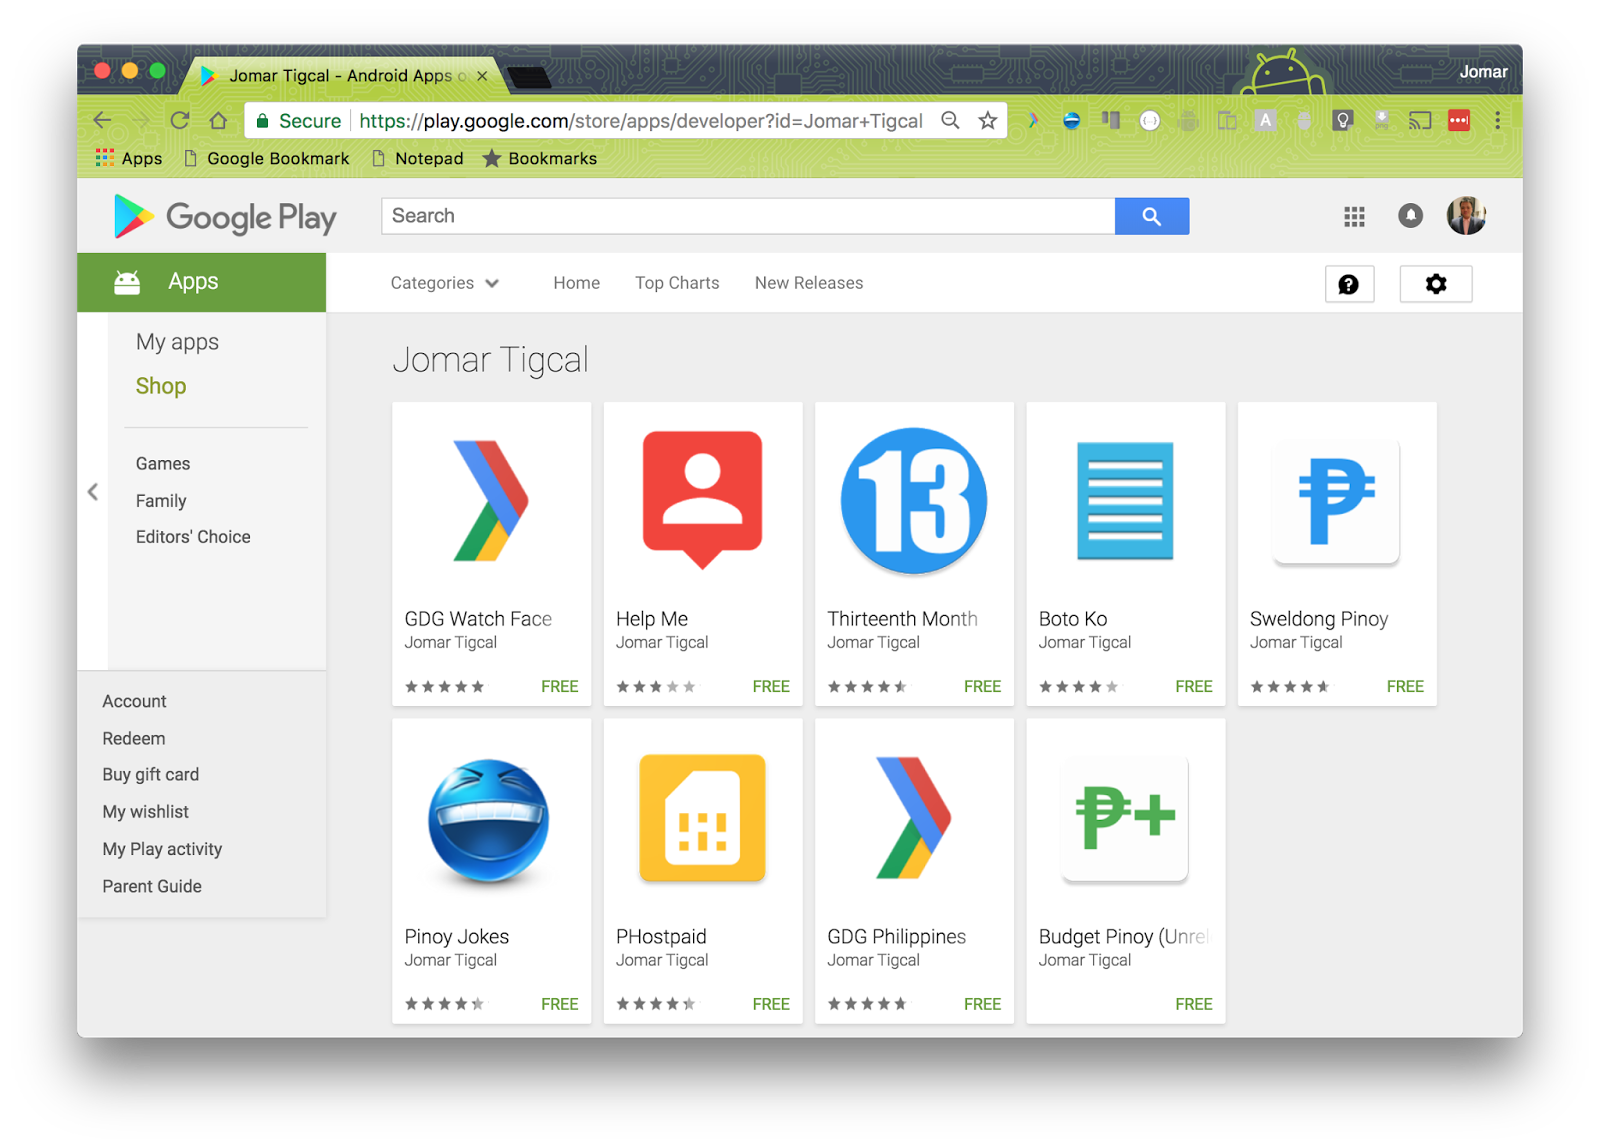Open the GDG Philippines app icon
This screenshot has height=1148, width=1600.
(x=913, y=818)
